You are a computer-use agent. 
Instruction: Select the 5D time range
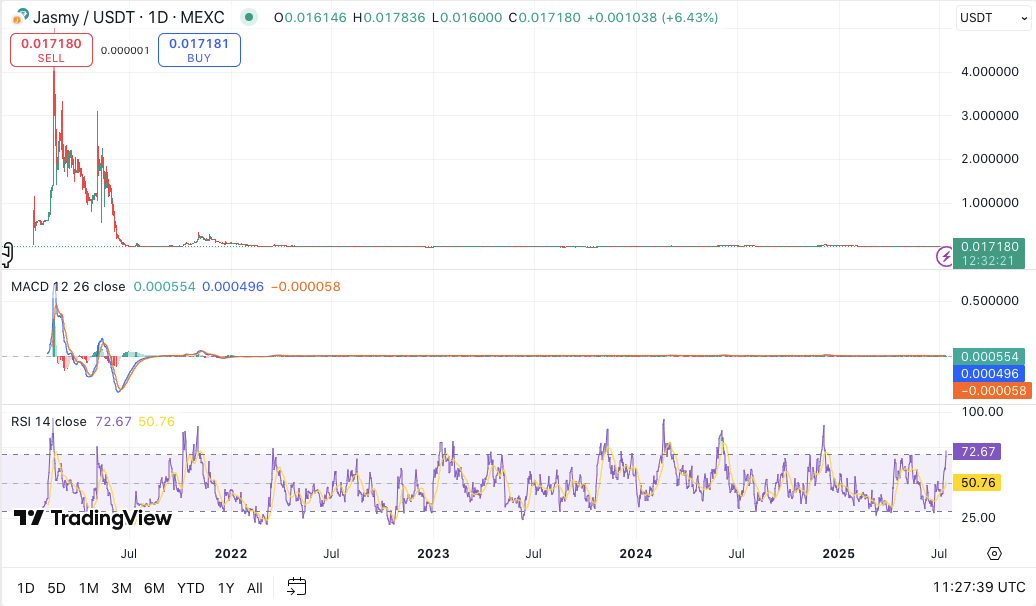click(x=57, y=587)
